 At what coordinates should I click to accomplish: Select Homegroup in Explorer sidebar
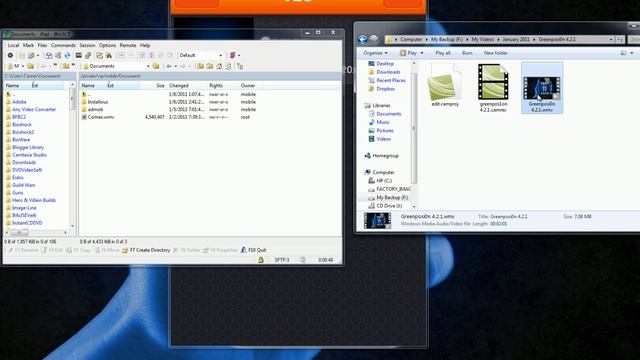click(382, 156)
